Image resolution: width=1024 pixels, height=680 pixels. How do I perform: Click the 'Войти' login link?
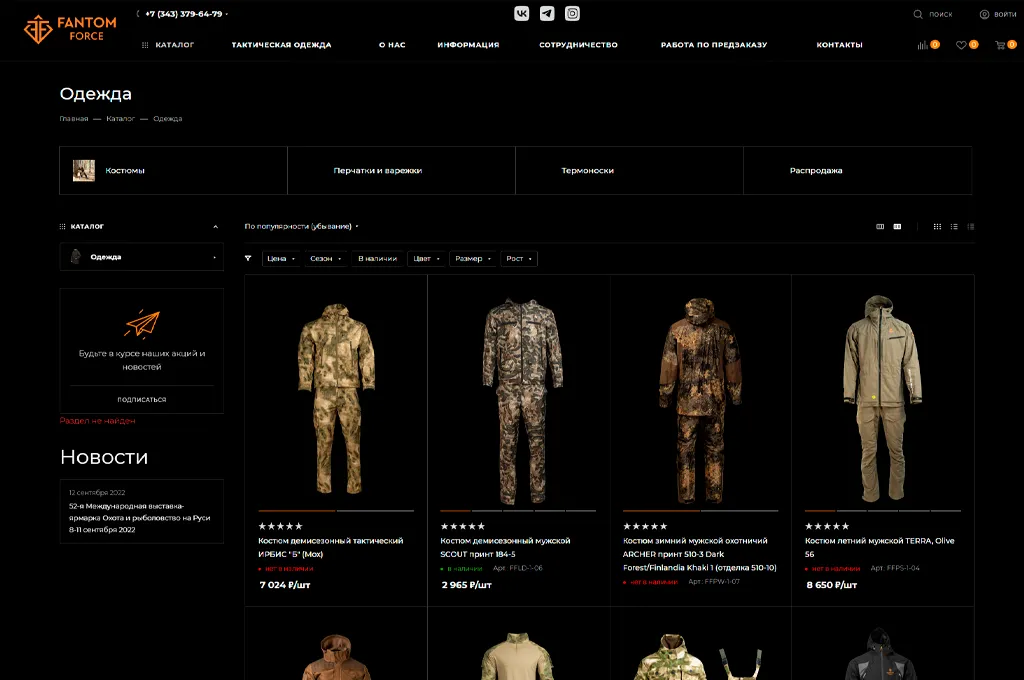pos(997,14)
